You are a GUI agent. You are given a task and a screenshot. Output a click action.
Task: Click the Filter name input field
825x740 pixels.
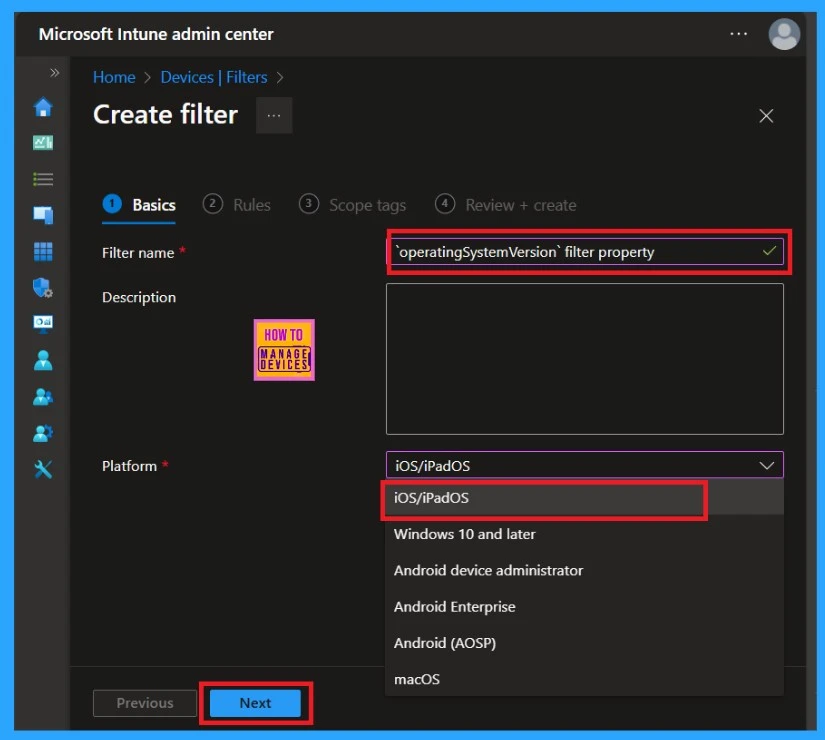pyautogui.click(x=585, y=252)
